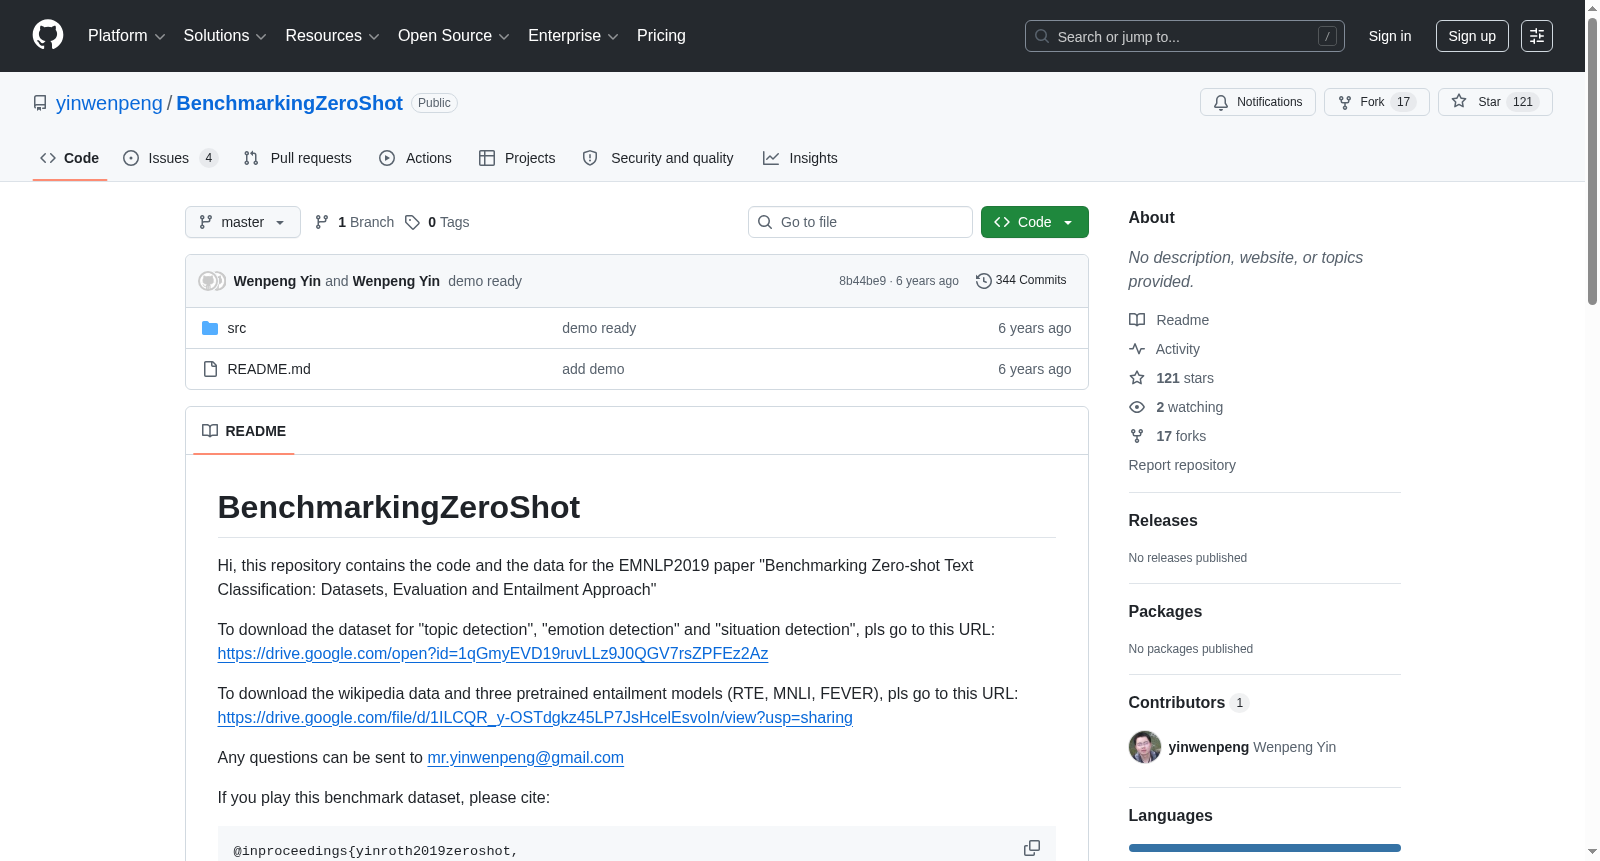Open the Packages section heading
The height and width of the screenshot is (861, 1600).
pos(1165,612)
